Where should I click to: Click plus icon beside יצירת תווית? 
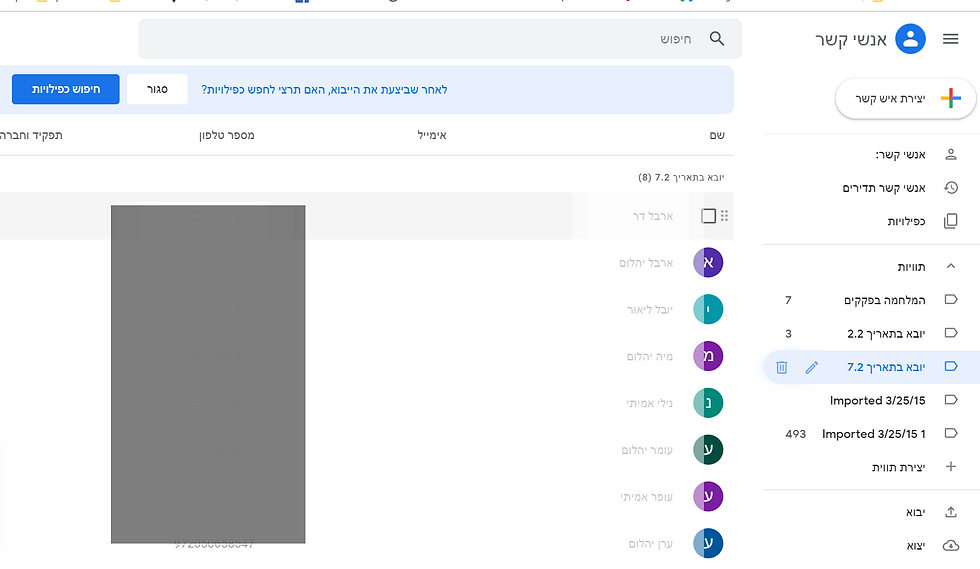point(951,466)
